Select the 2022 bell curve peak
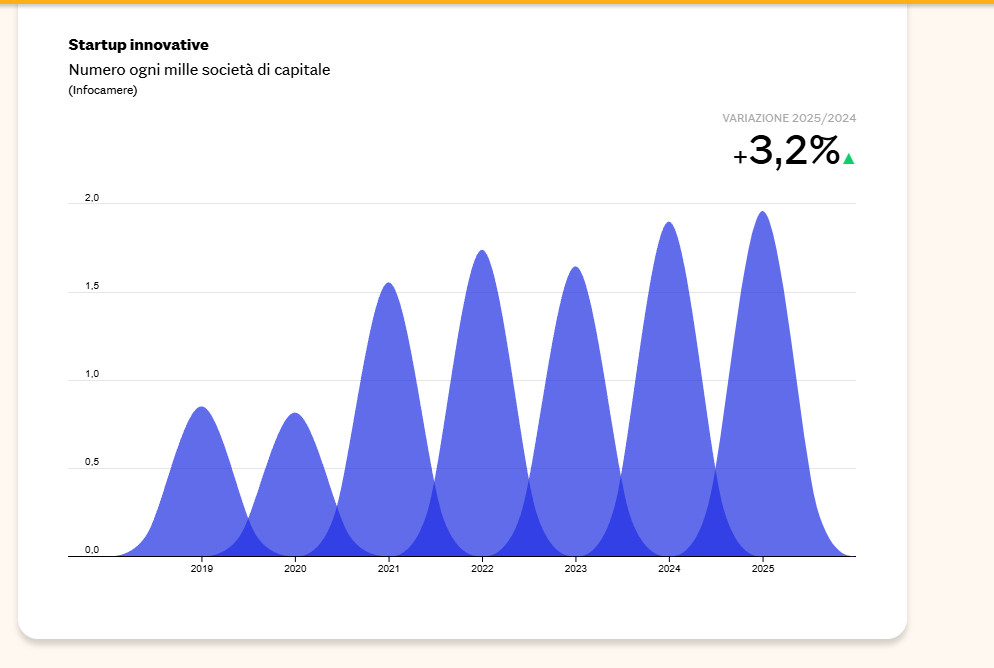The height and width of the screenshot is (668, 994). pos(482,254)
